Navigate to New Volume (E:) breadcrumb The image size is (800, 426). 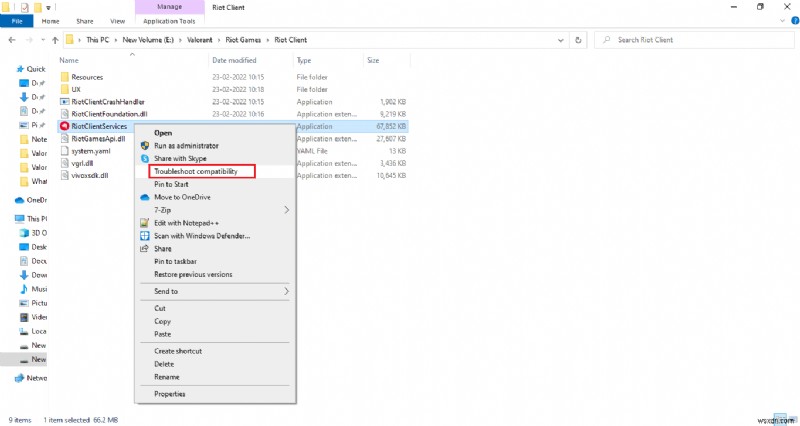click(148, 40)
